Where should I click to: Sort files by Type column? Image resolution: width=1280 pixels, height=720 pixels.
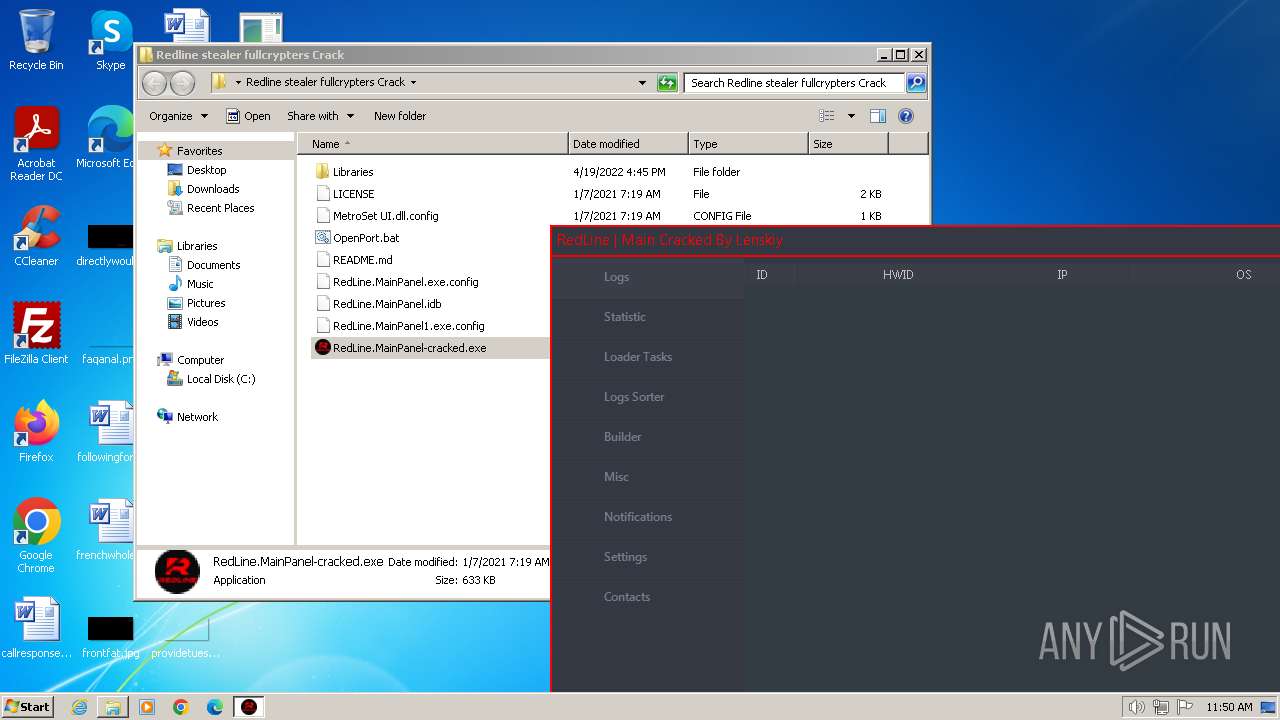[748, 144]
